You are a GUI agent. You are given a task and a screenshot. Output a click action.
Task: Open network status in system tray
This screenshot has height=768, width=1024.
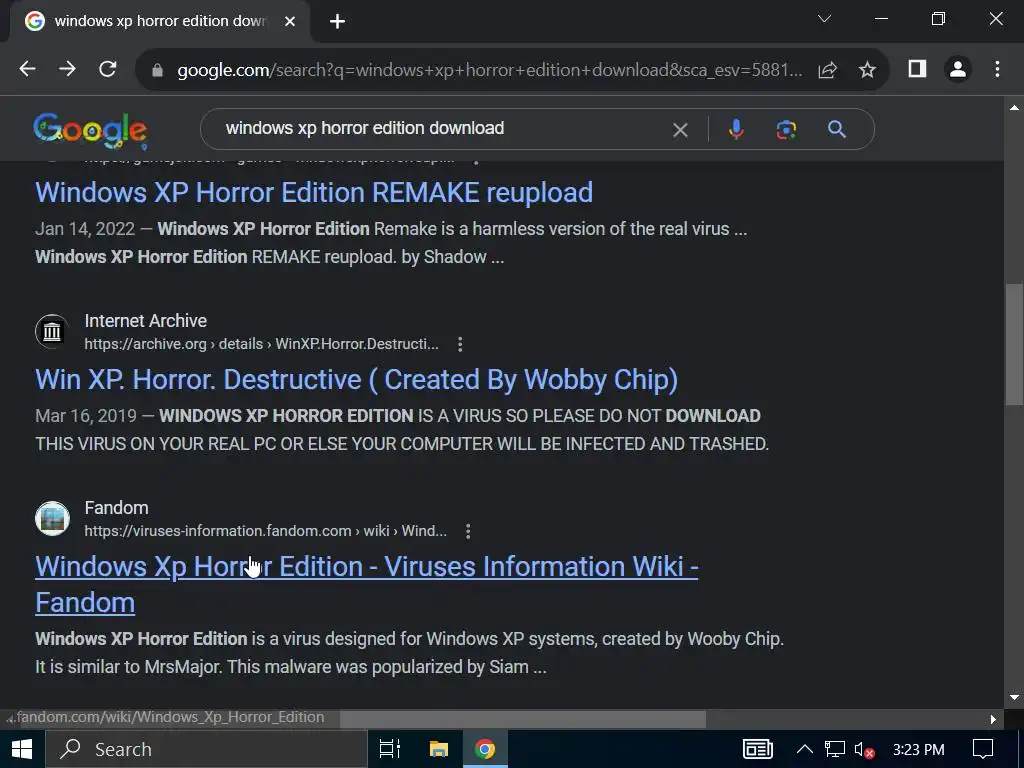(x=835, y=749)
